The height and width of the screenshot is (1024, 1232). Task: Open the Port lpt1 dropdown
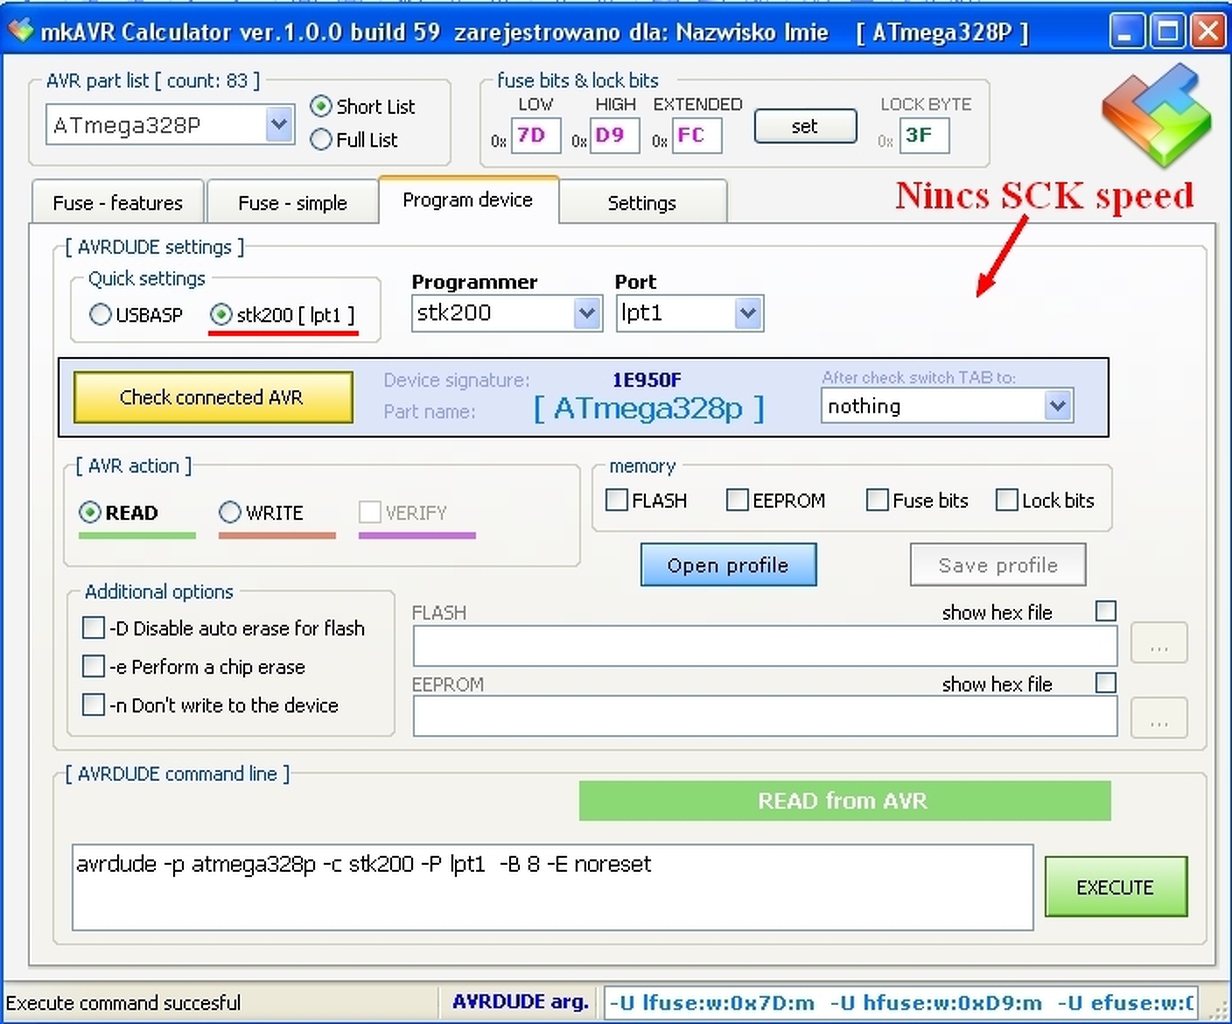coord(748,313)
